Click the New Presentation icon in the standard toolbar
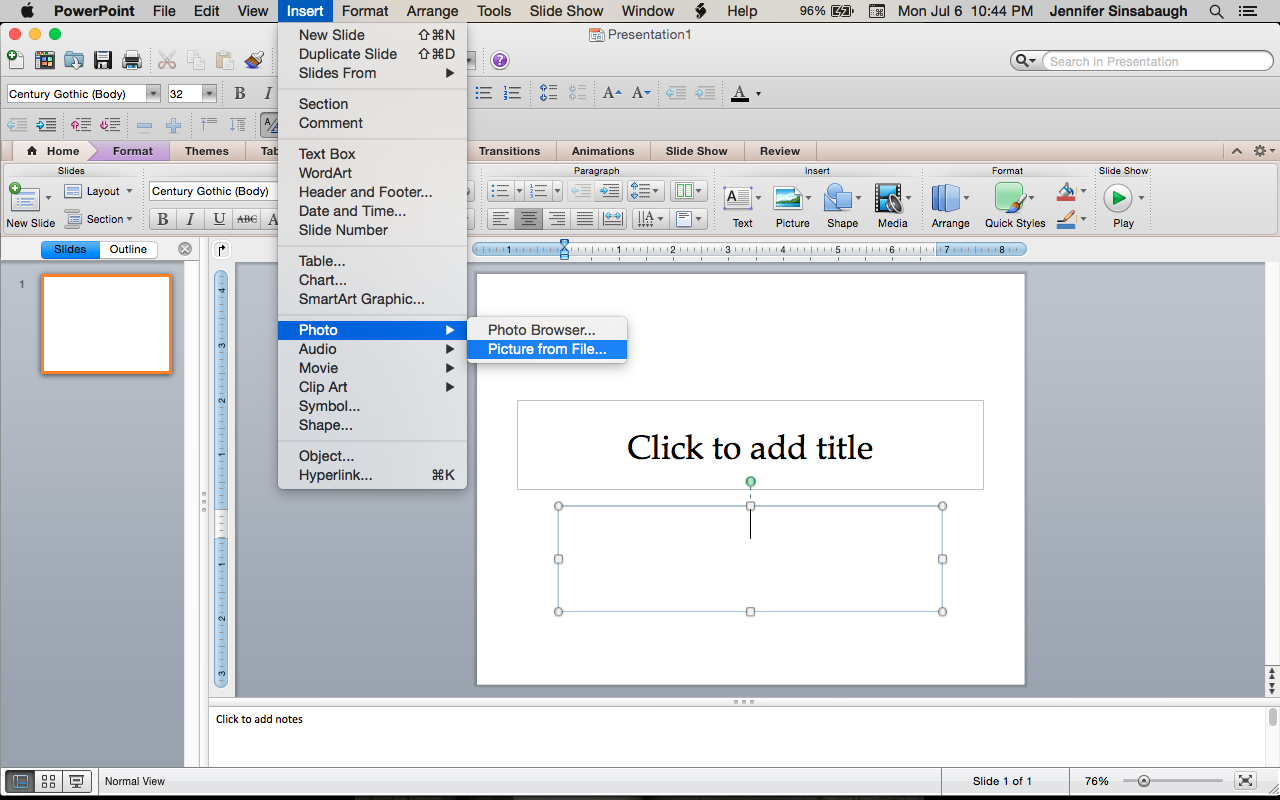This screenshot has height=800, width=1280. [16, 60]
